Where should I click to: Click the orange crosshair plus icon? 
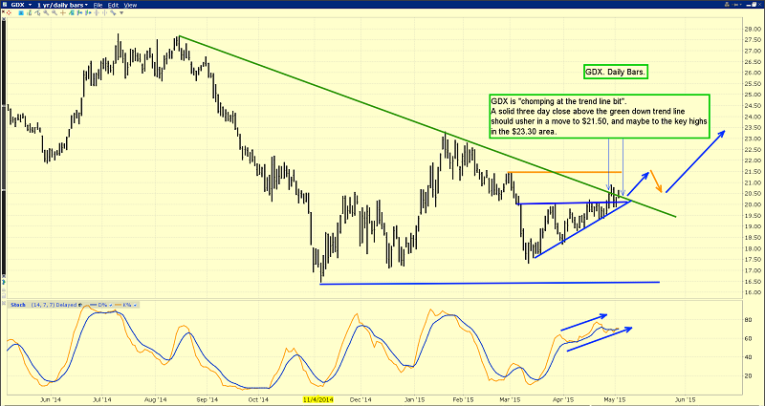(x=63, y=13)
